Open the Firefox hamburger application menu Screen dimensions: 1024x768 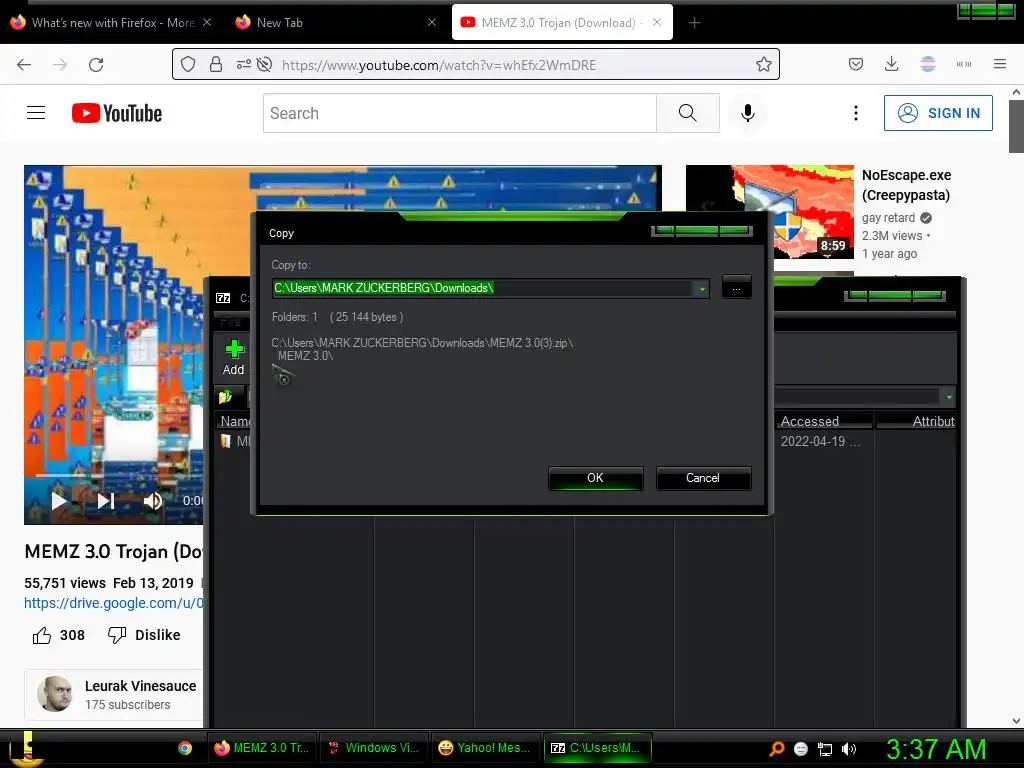[999, 64]
